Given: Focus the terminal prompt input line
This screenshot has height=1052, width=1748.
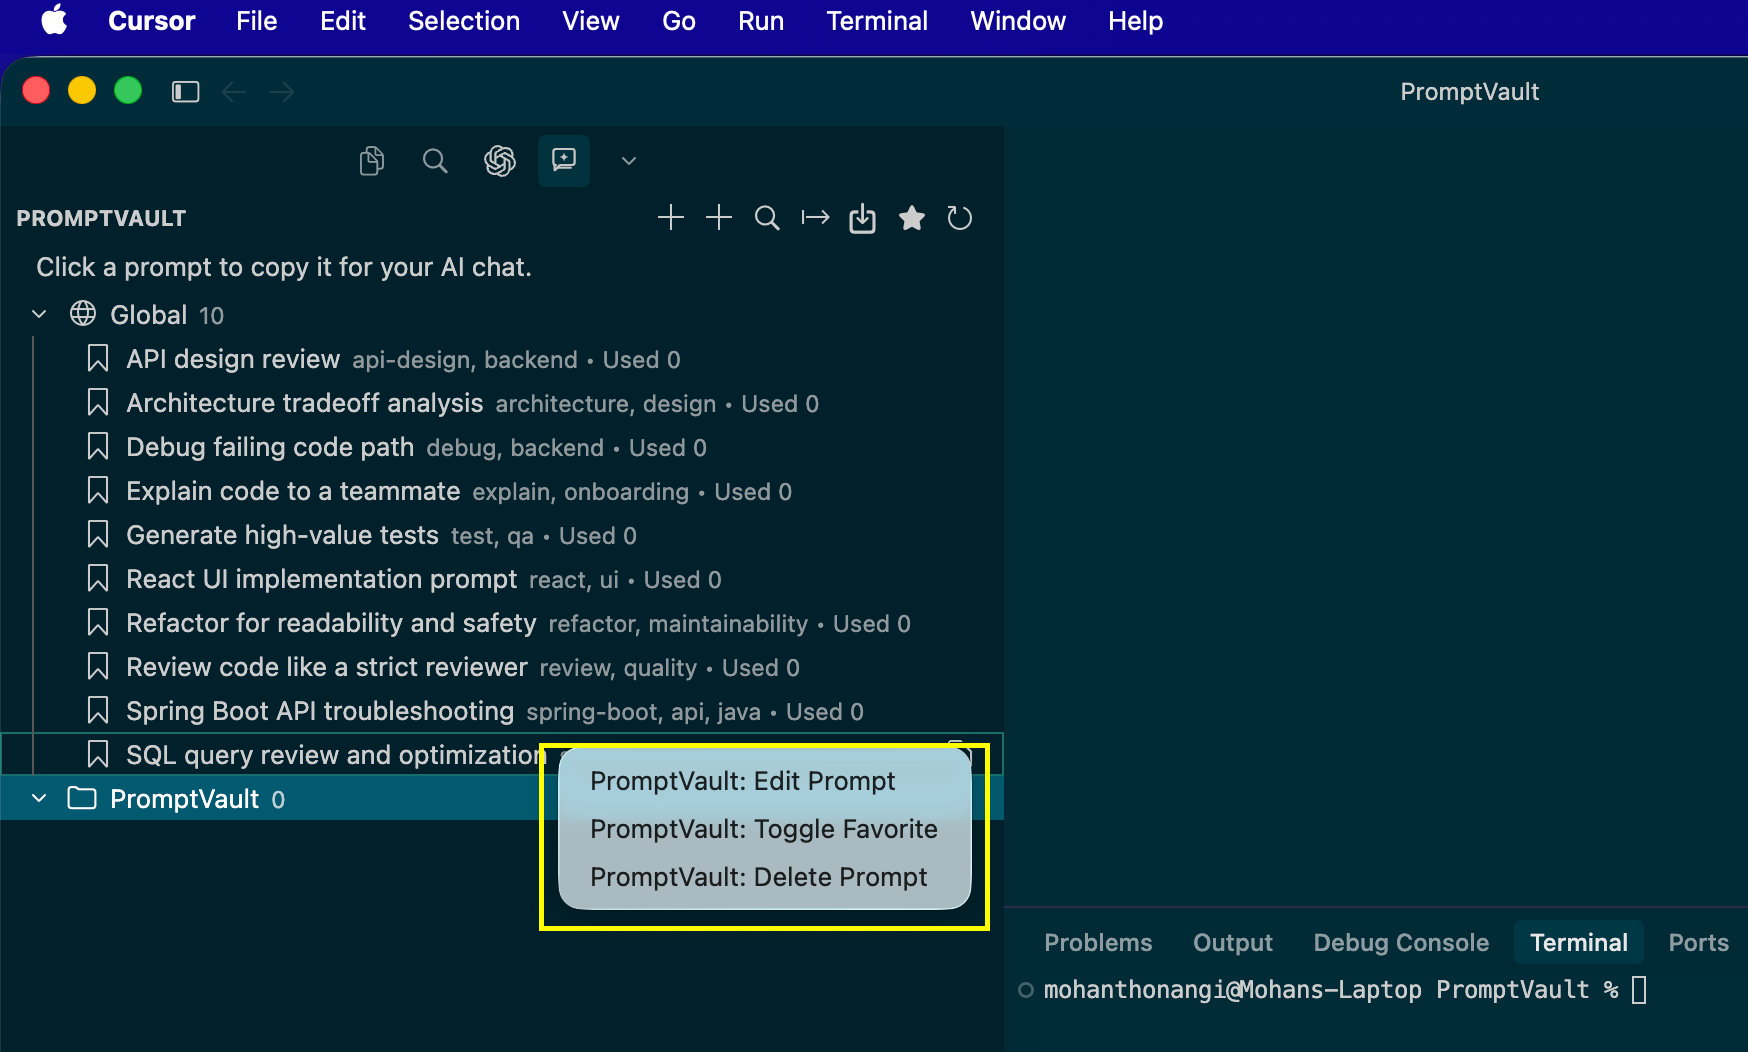Looking at the screenshot, I should 1639,990.
